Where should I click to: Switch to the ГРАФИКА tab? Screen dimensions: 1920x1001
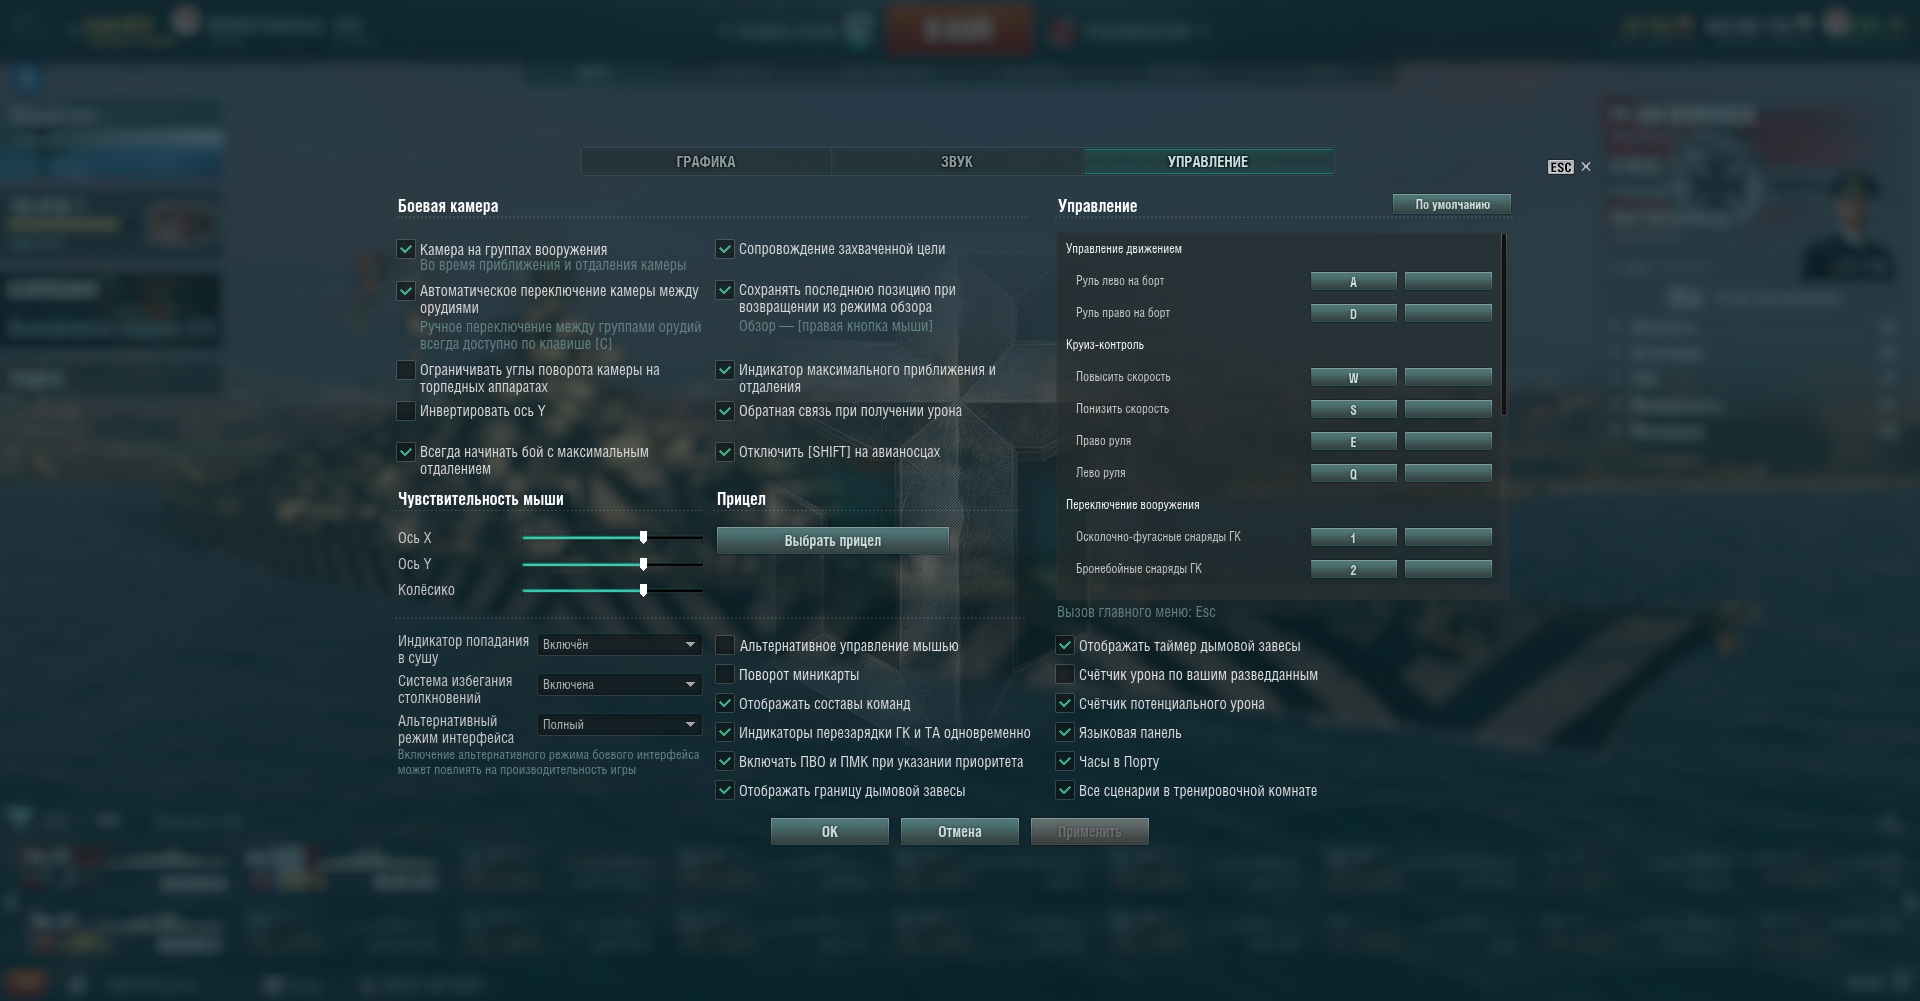[706, 162]
